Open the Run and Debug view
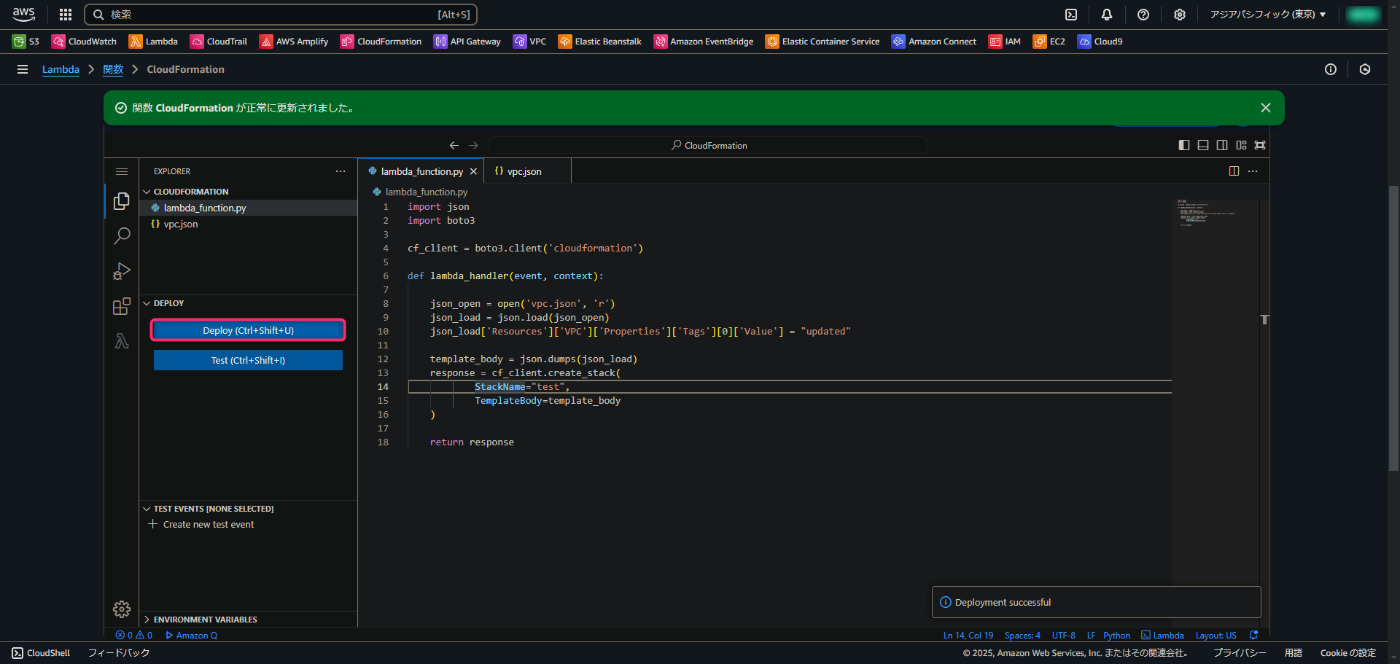The height and width of the screenshot is (664, 1400). click(121, 271)
